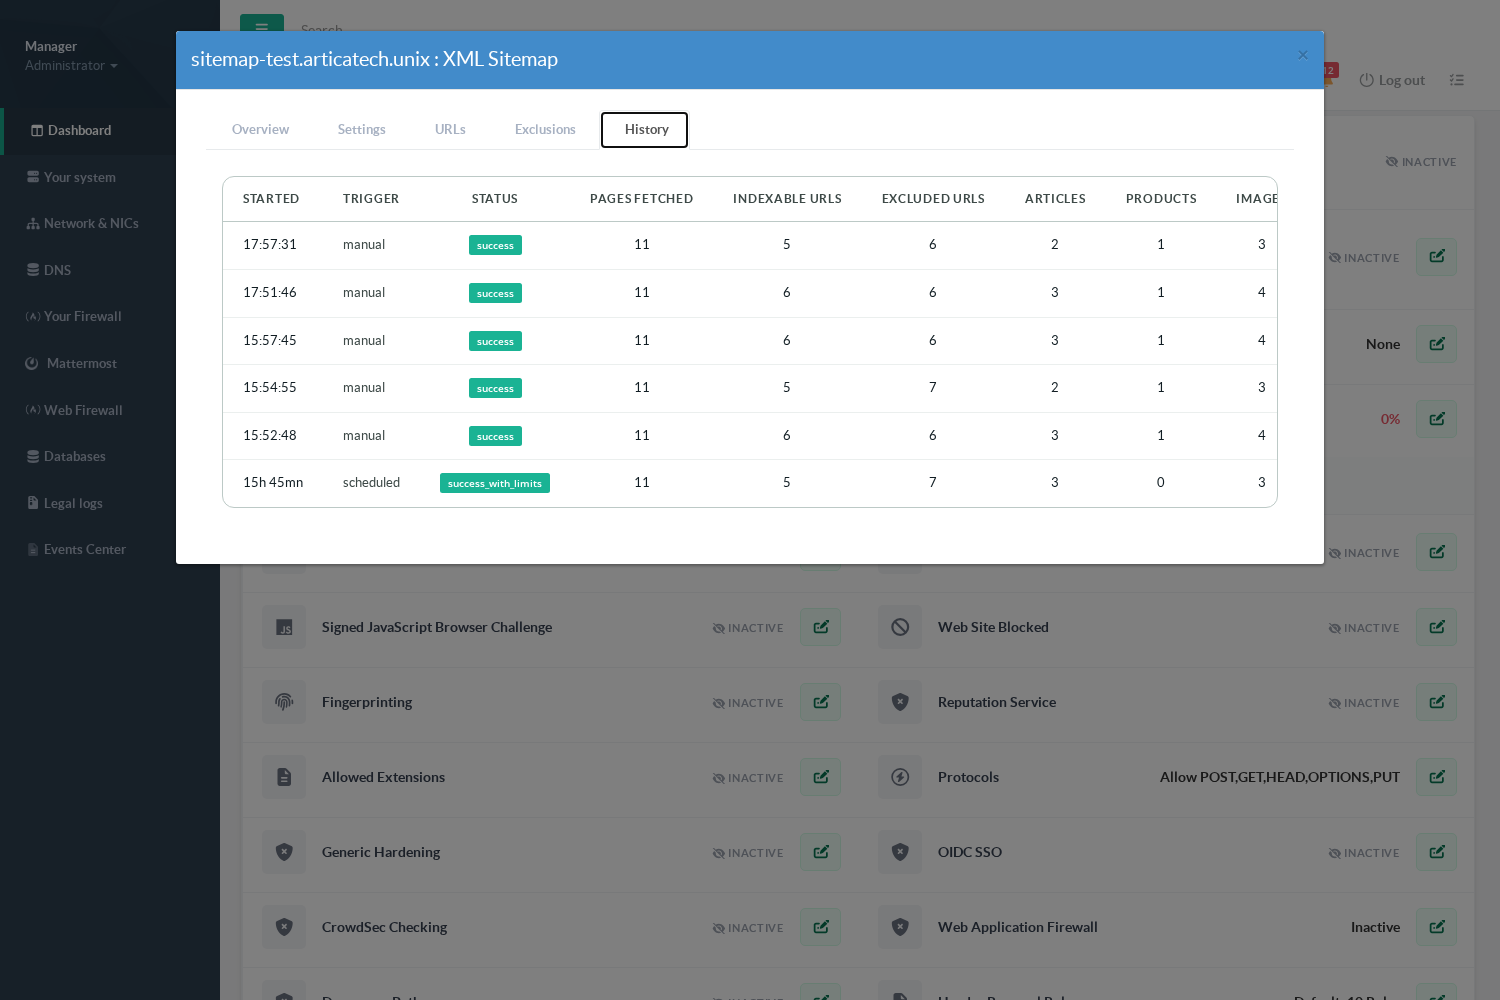Select the 17:51:46 run start time
The image size is (1500, 1000).
pyautogui.click(x=270, y=293)
